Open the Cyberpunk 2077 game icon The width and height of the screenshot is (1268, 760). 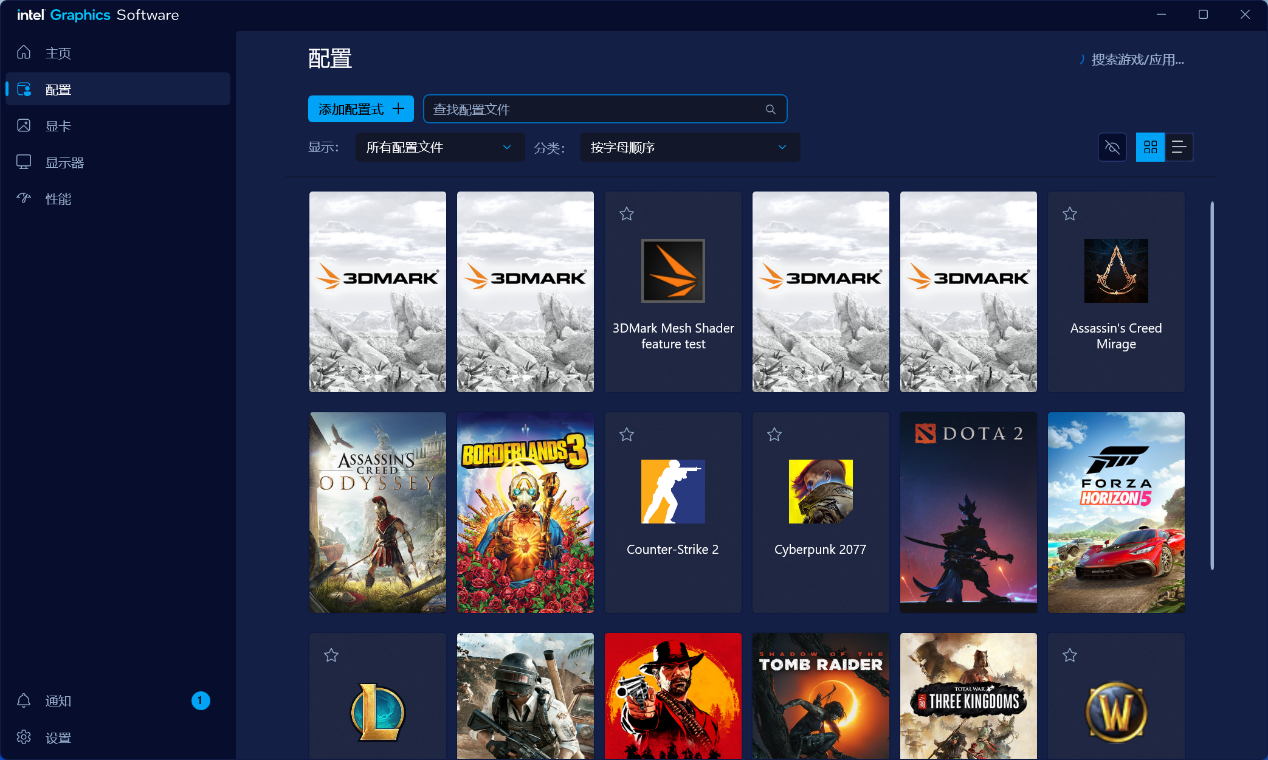[821, 492]
